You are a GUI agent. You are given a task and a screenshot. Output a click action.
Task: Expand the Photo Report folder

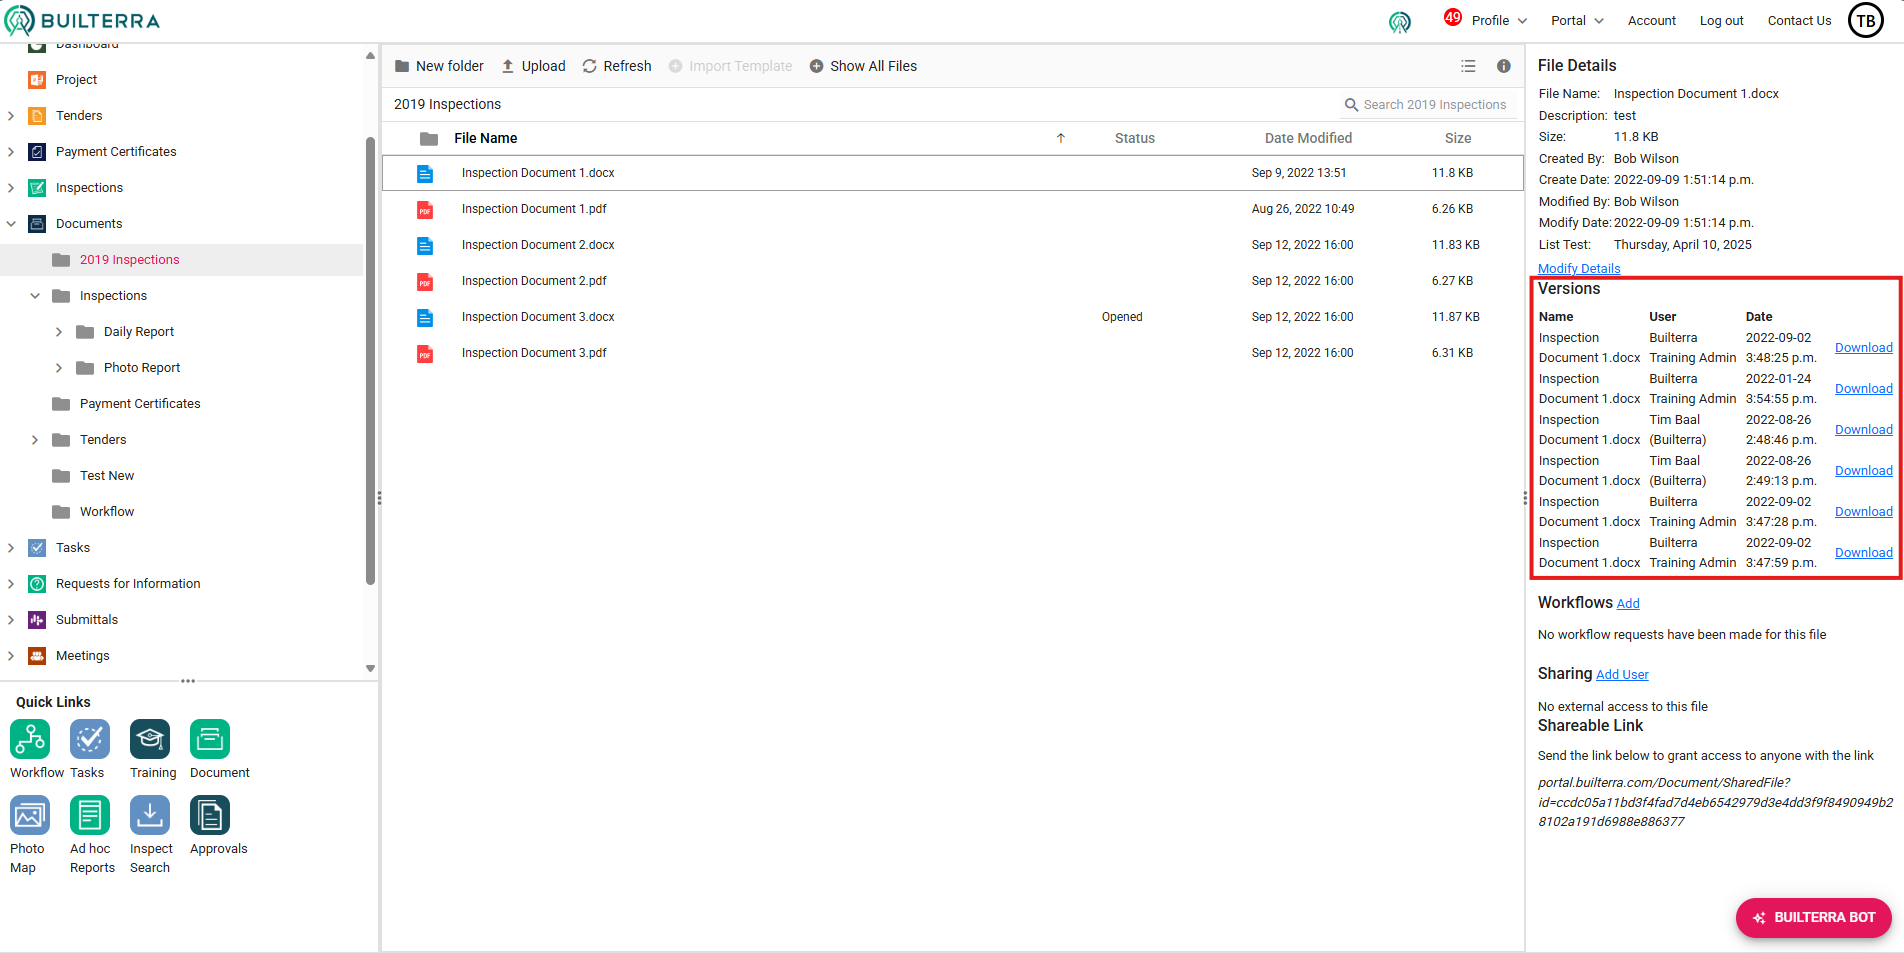tap(59, 368)
